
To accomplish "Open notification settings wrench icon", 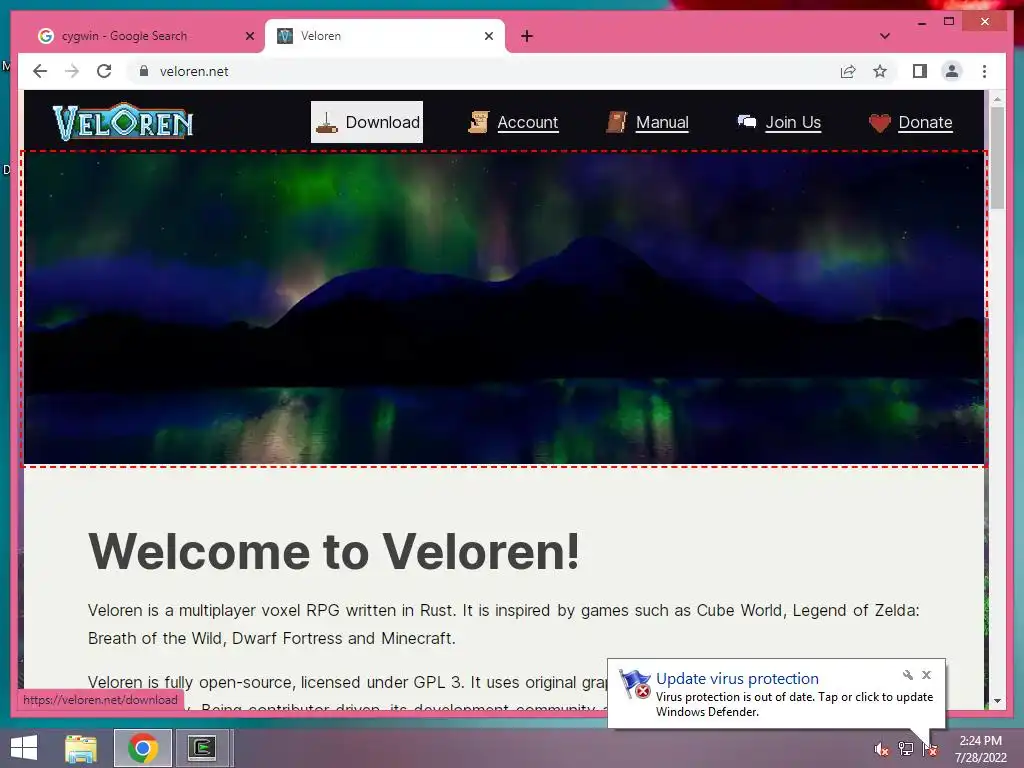I will pos(907,675).
